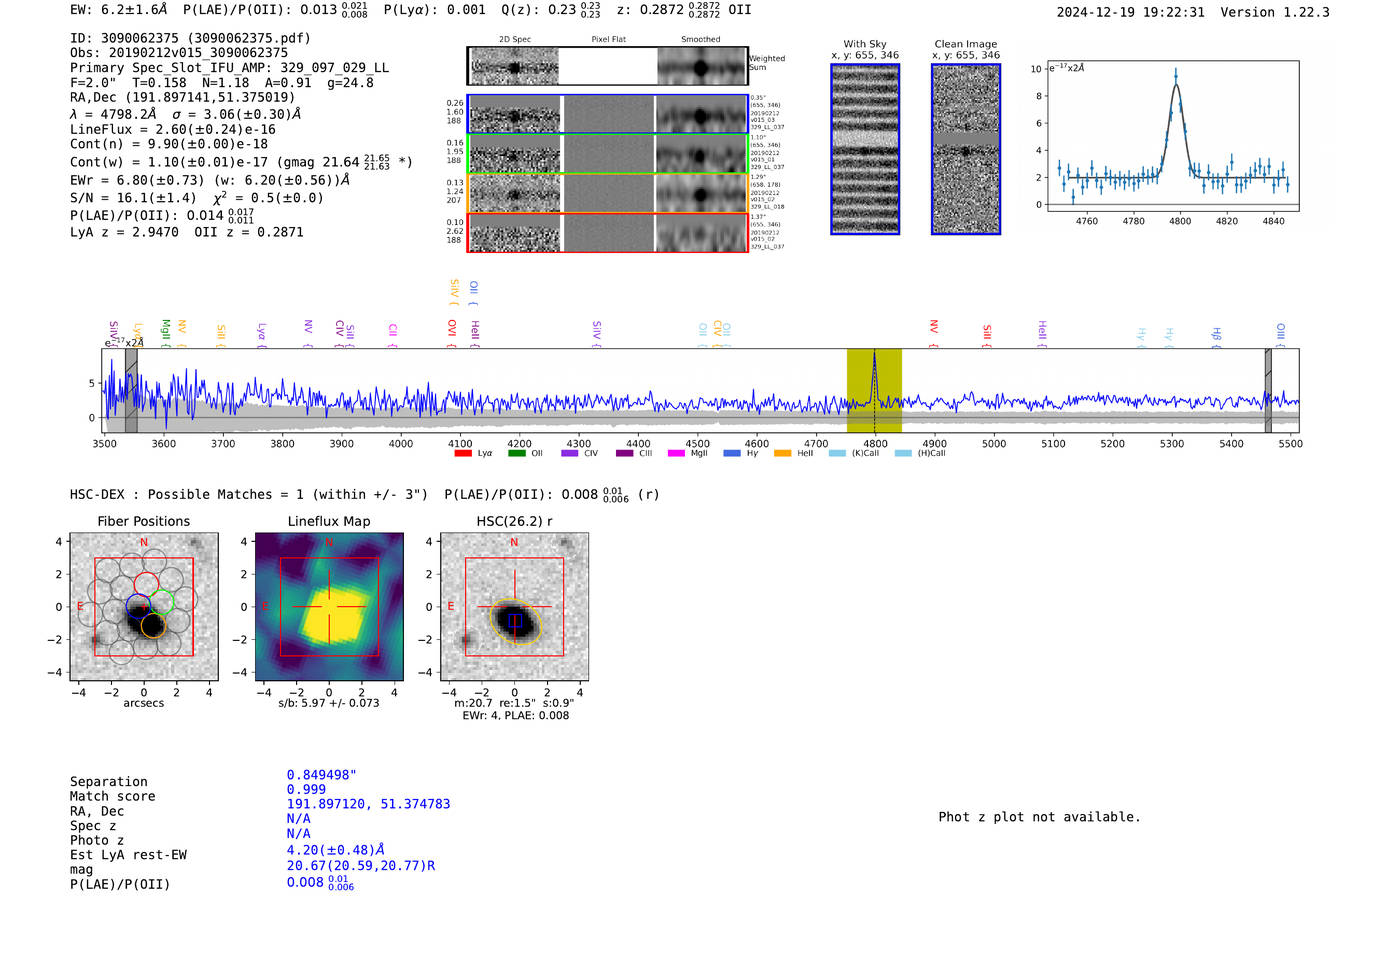
Task: Click the green OII legend swatch
Action: tap(516, 454)
